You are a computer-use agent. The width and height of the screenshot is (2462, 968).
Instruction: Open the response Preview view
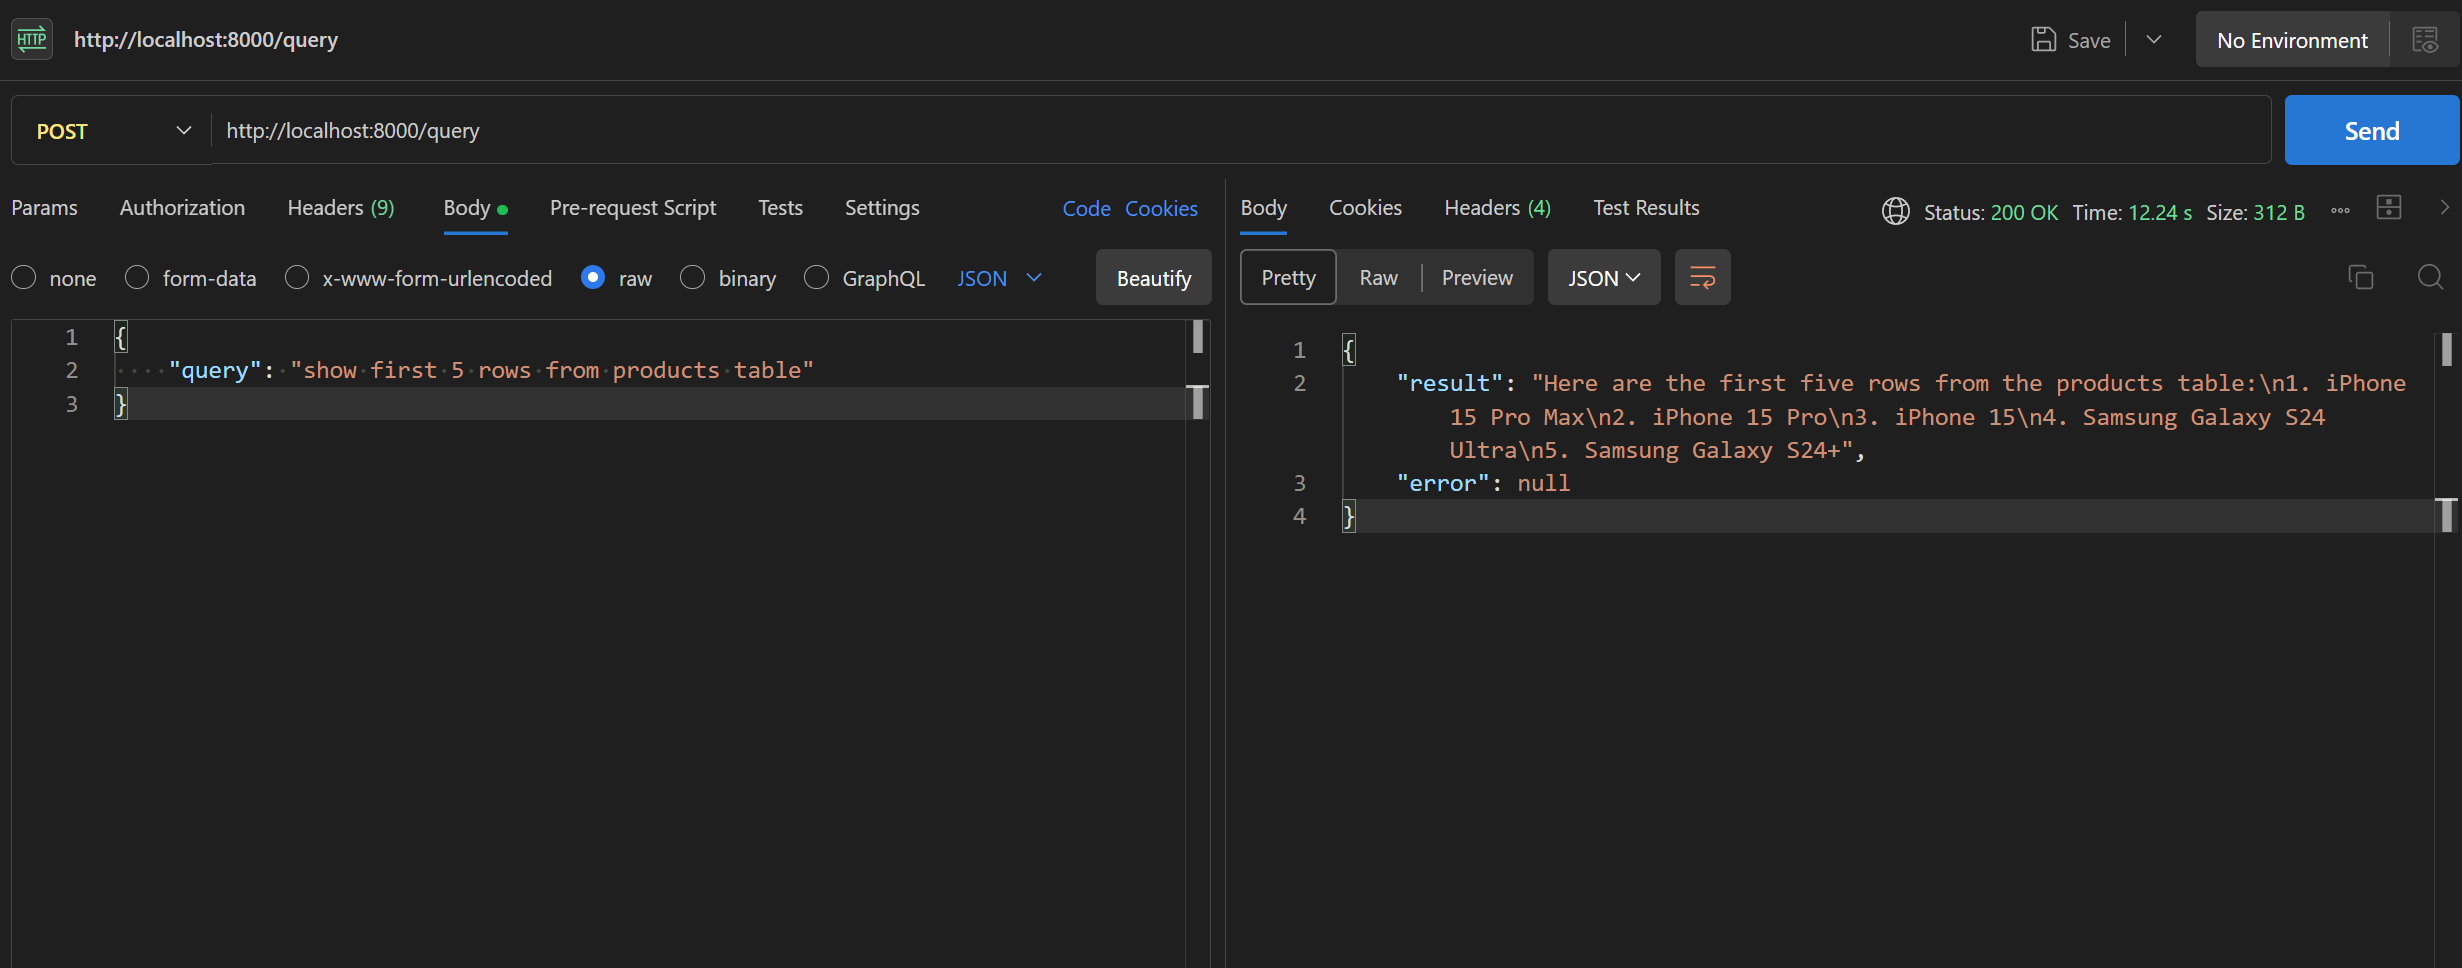click(1477, 277)
